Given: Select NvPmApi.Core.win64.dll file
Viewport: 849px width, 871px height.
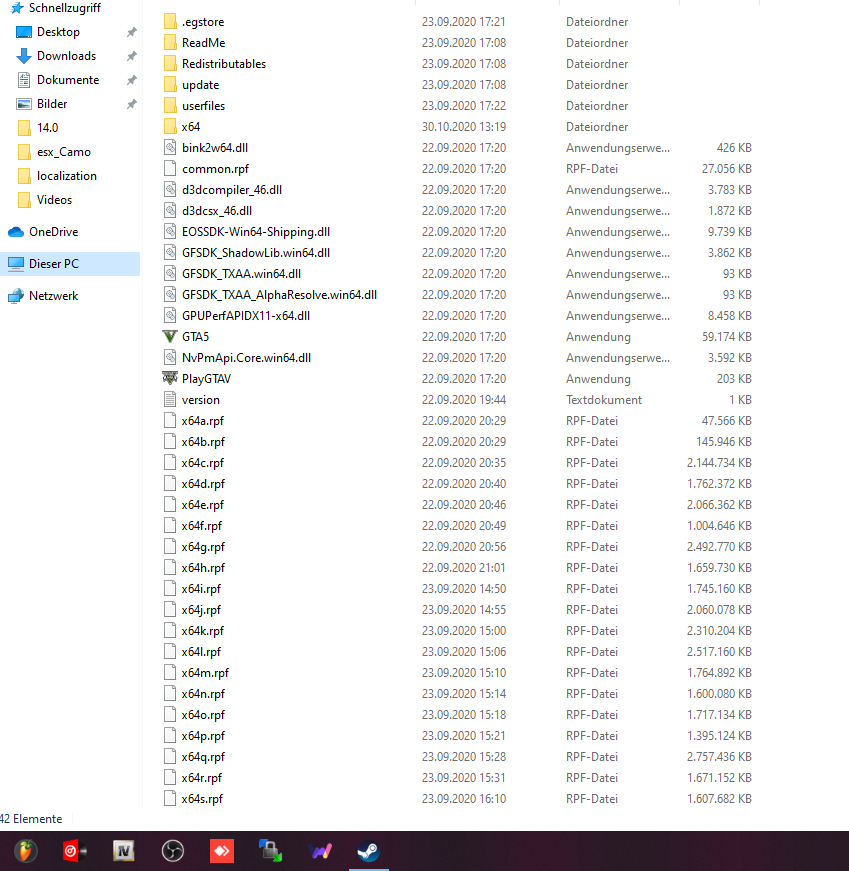Looking at the screenshot, I should tap(246, 358).
